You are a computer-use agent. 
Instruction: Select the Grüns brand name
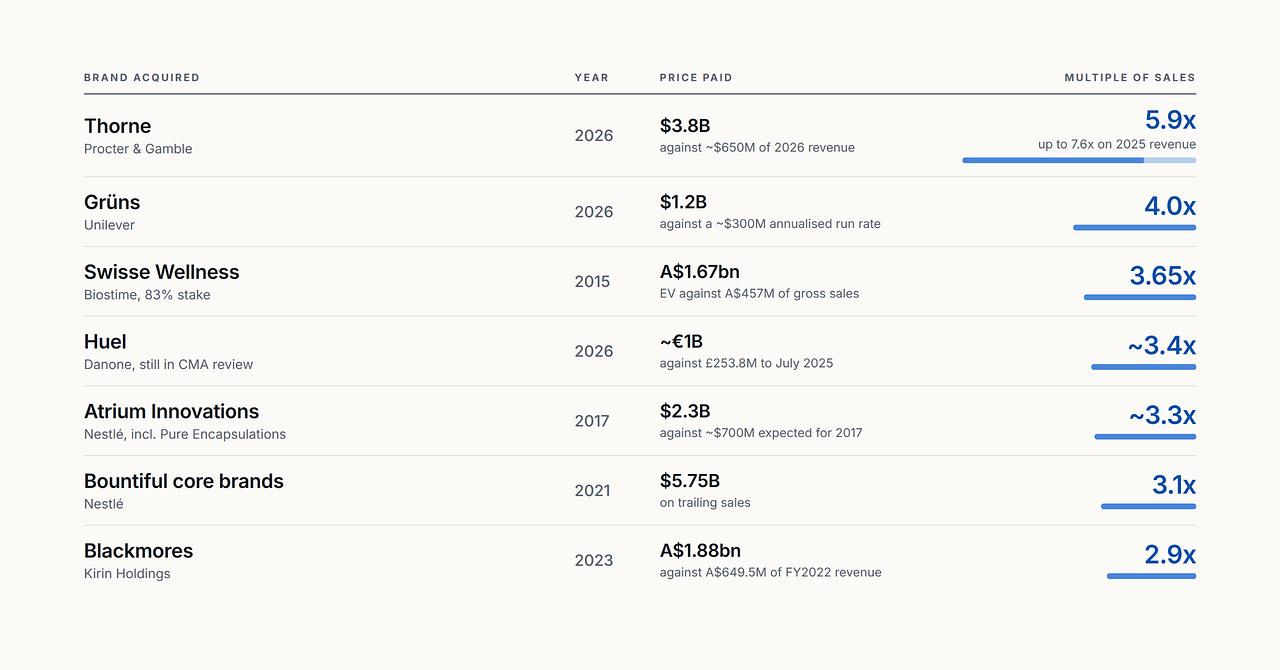112,202
